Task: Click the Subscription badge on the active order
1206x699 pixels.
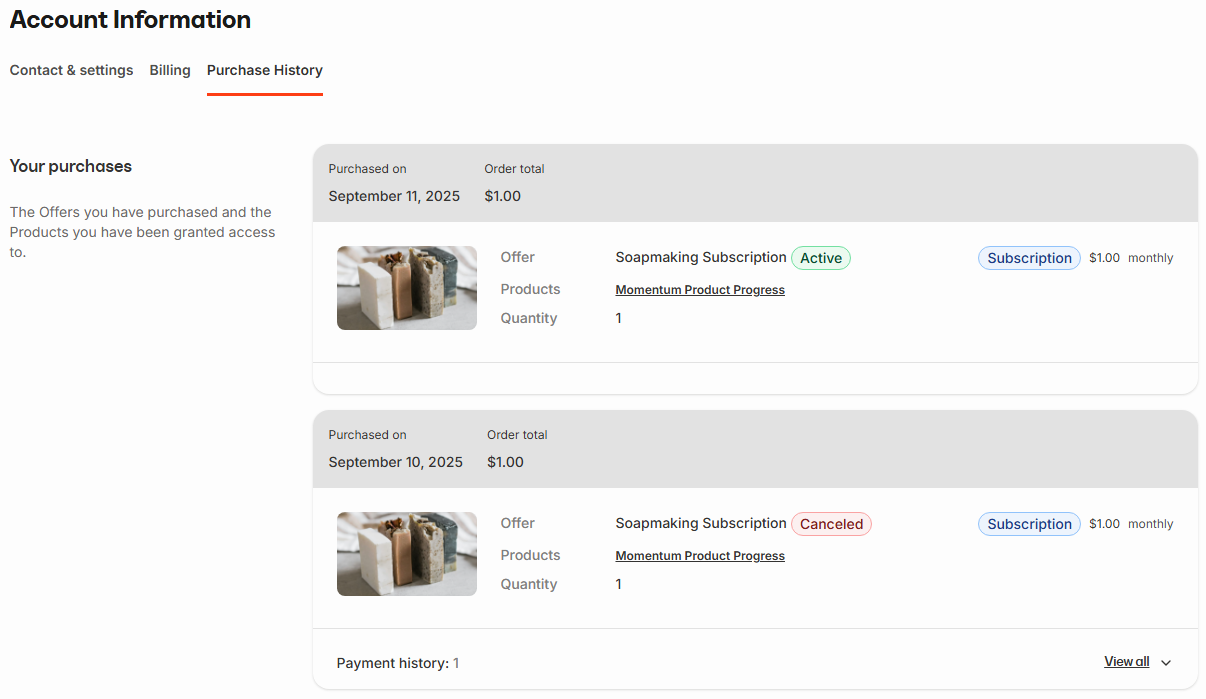Action: coord(1028,257)
